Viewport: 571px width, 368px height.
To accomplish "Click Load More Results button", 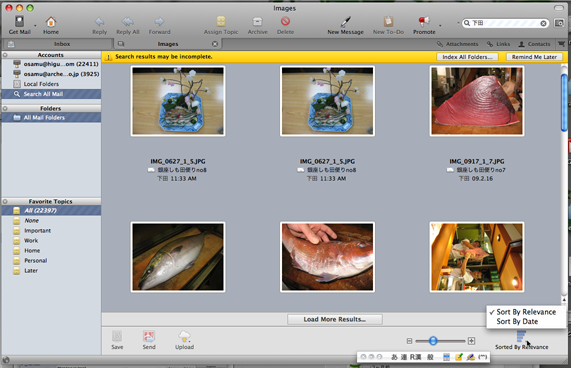I will point(335,319).
